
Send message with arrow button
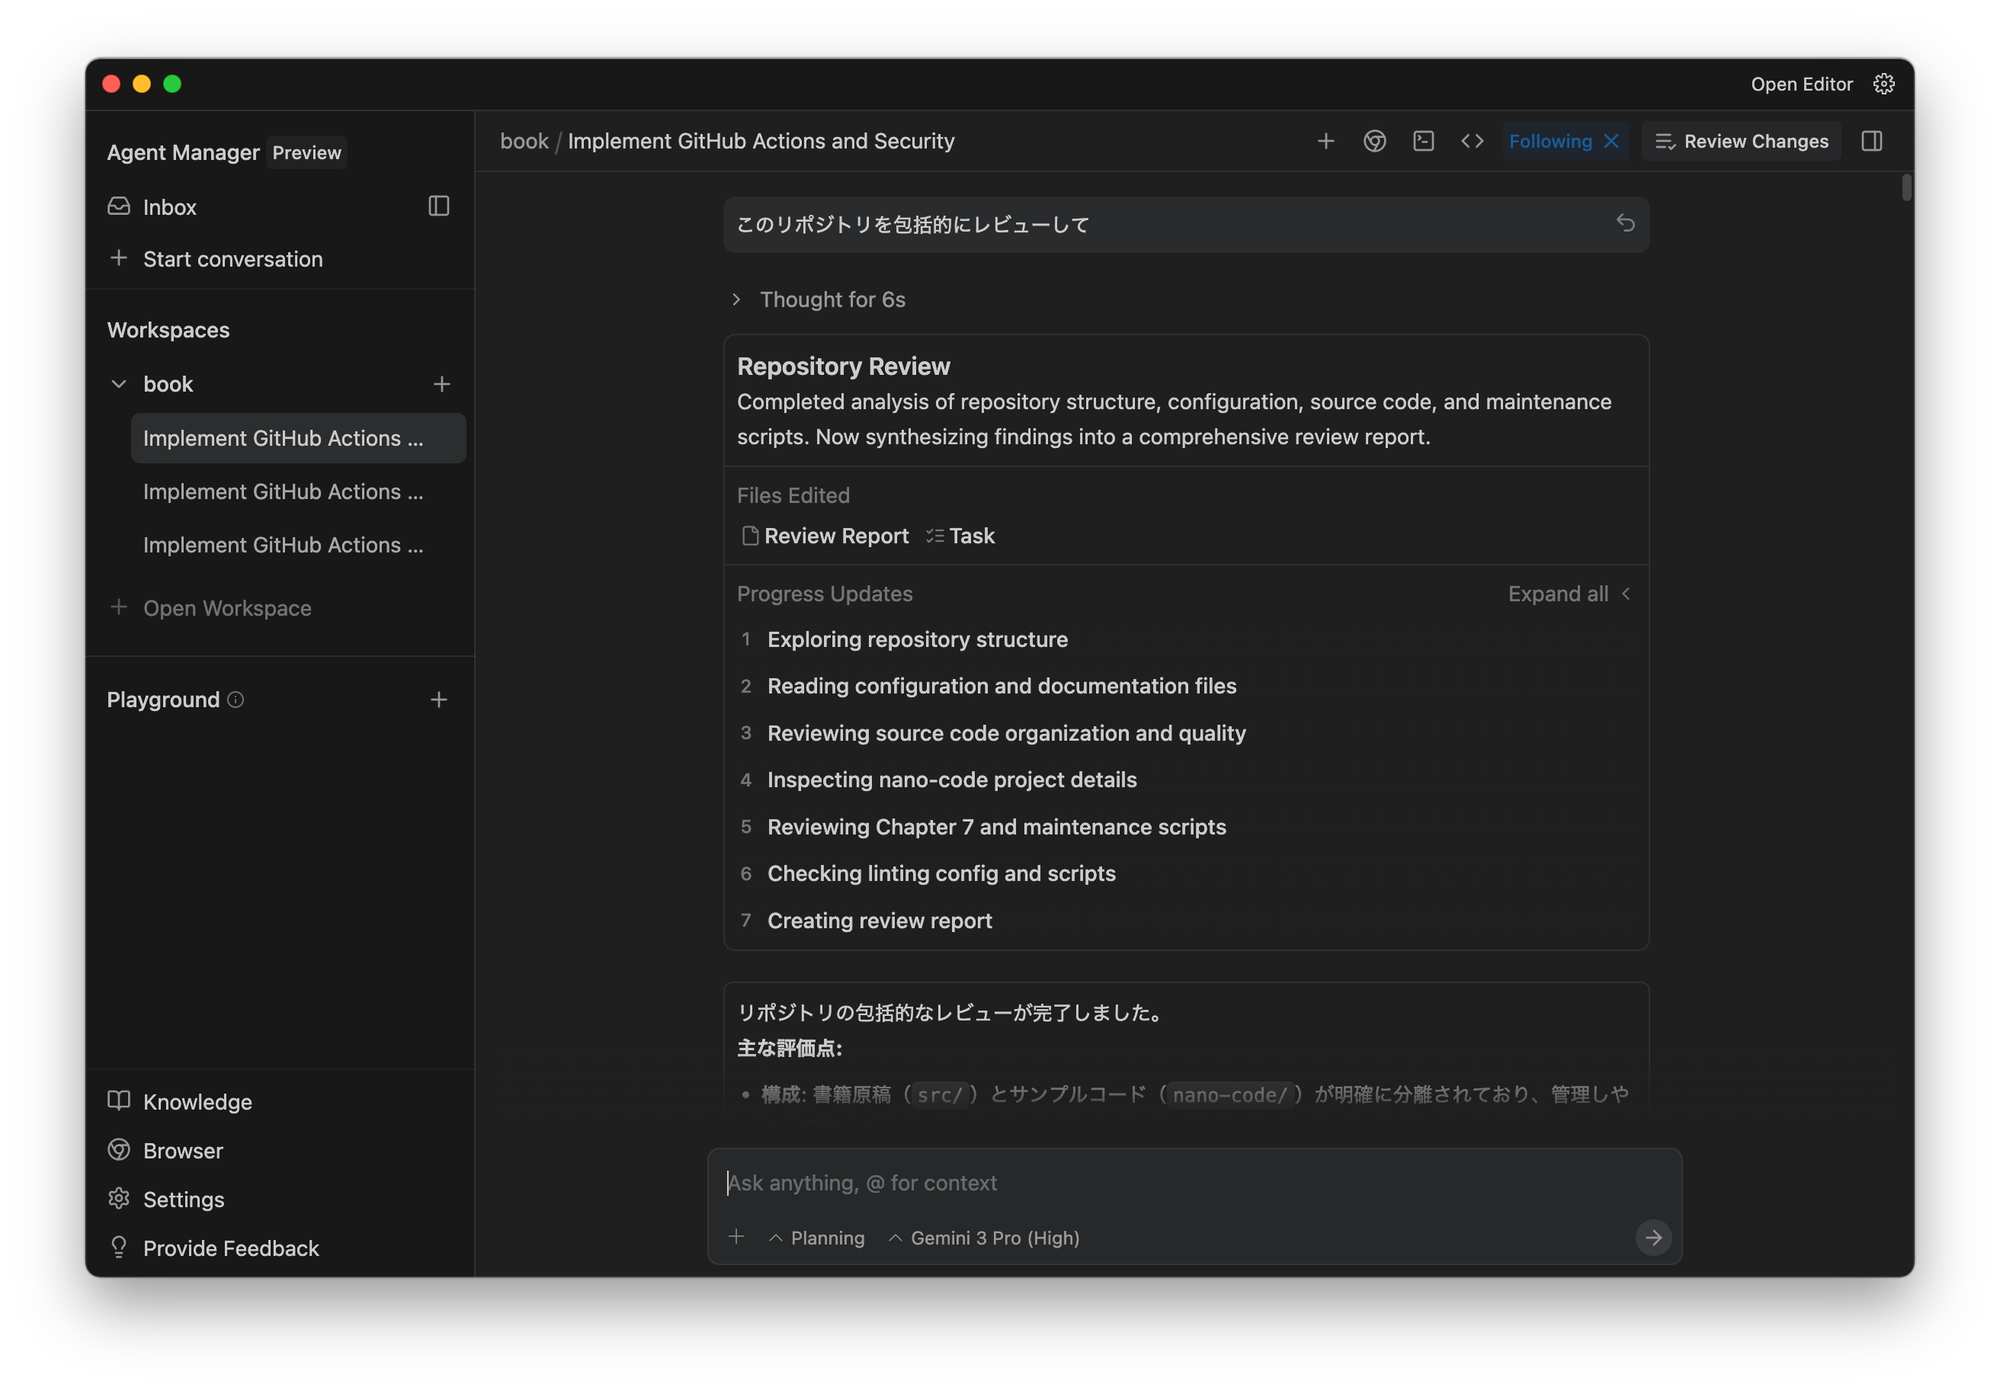point(1653,1237)
